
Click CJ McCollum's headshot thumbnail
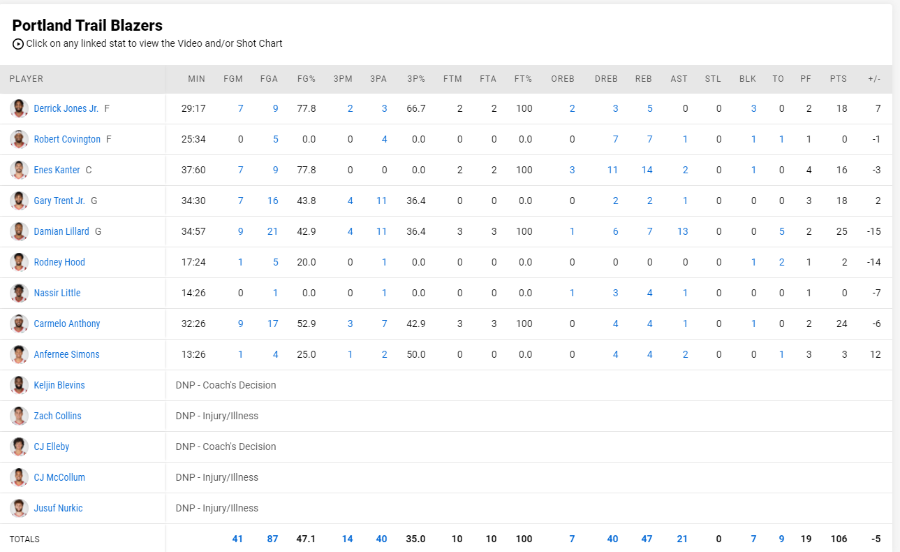(x=19, y=477)
